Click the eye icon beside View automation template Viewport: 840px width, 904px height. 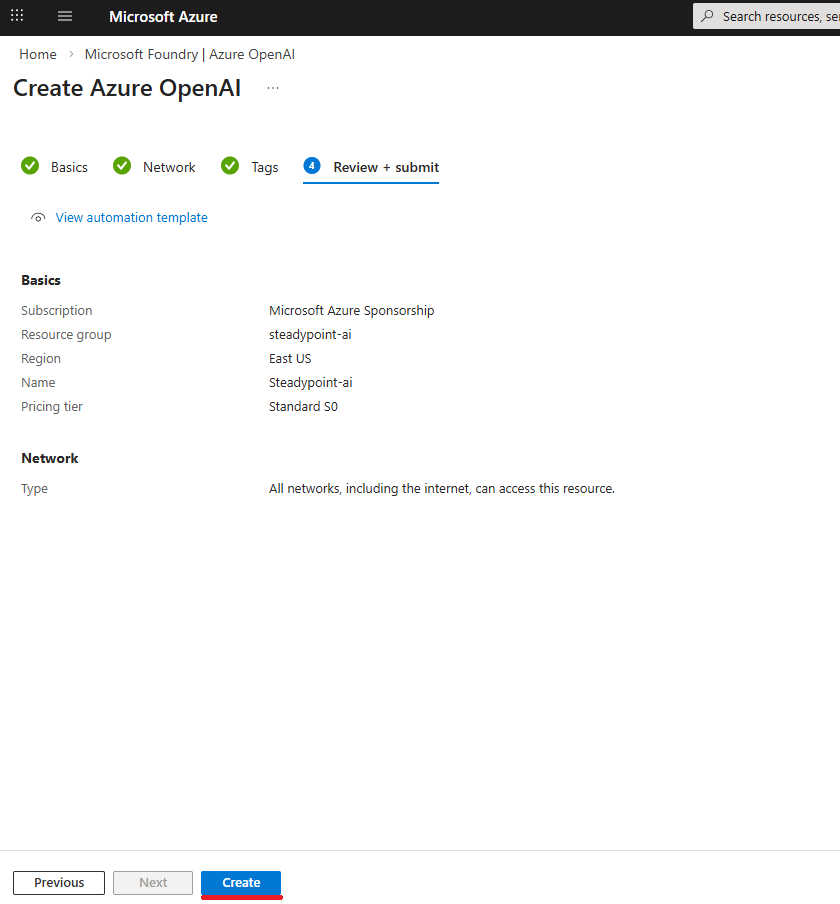click(x=38, y=218)
